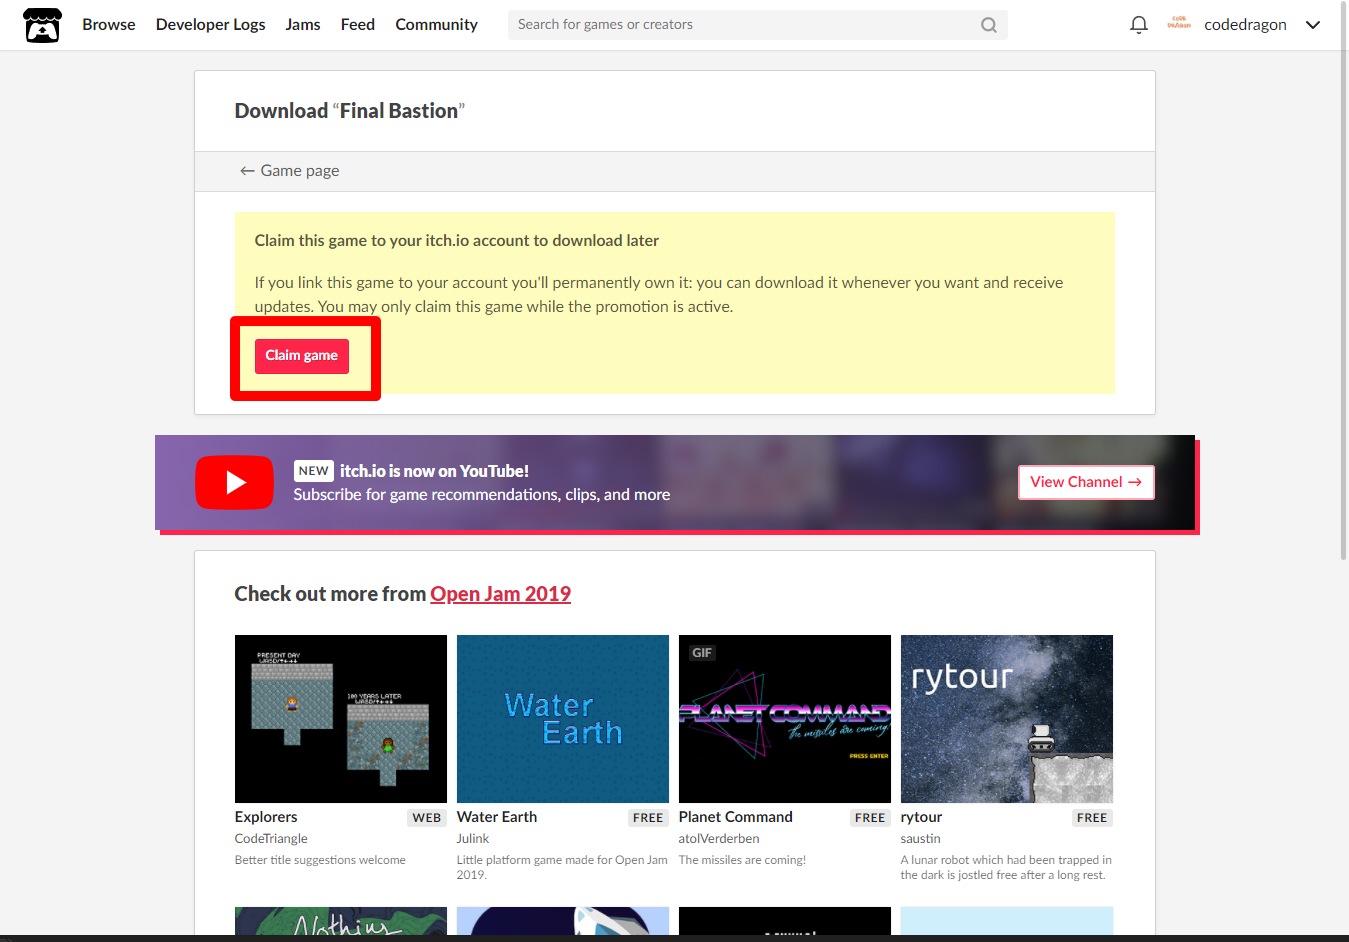
Task: Click the YouTube play logo
Action: [x=234, y=482]
